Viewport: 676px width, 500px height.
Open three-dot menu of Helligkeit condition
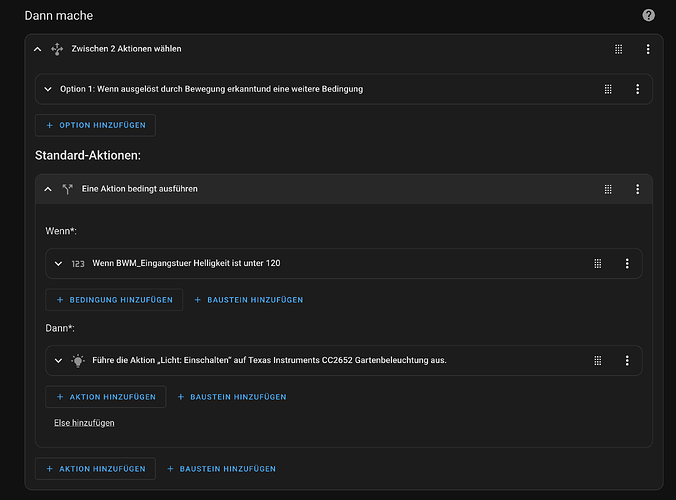tap(627, 263)
